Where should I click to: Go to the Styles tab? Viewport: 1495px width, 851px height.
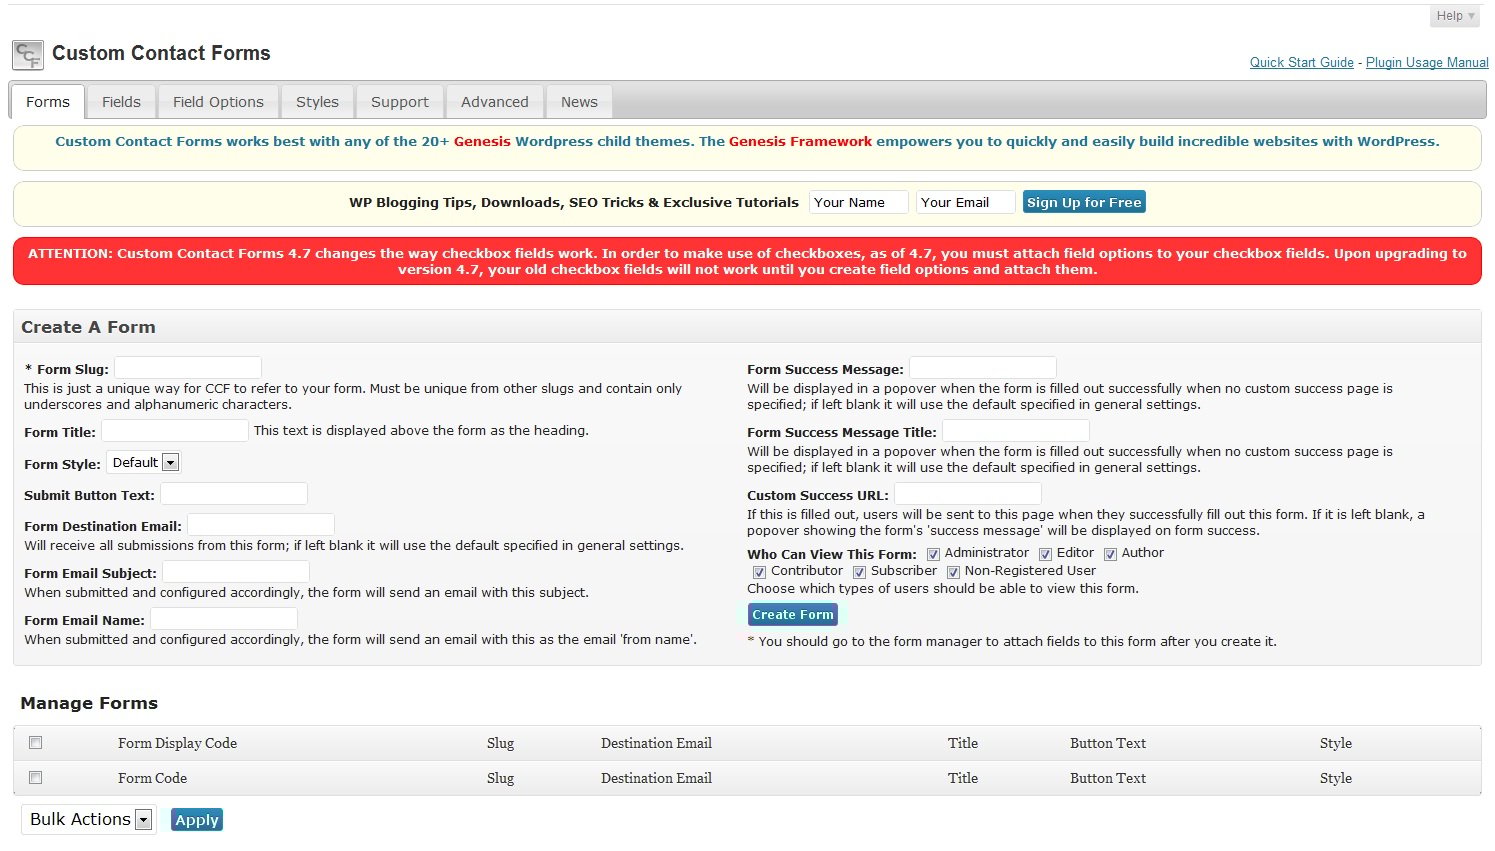pyautogui.click(x=317, y=102)
